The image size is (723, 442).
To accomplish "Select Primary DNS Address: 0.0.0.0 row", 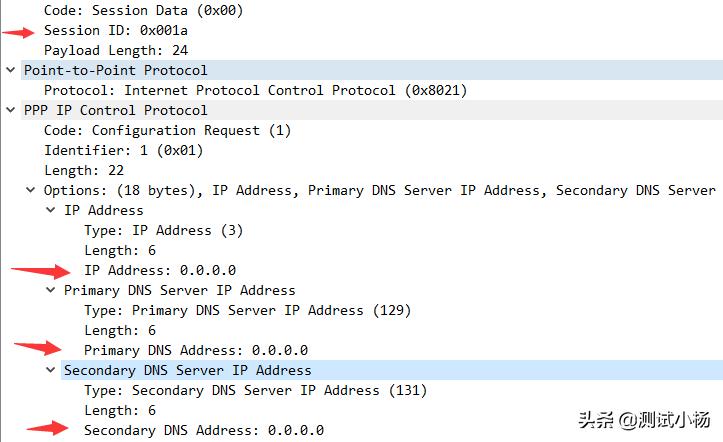I will [196, 350].
